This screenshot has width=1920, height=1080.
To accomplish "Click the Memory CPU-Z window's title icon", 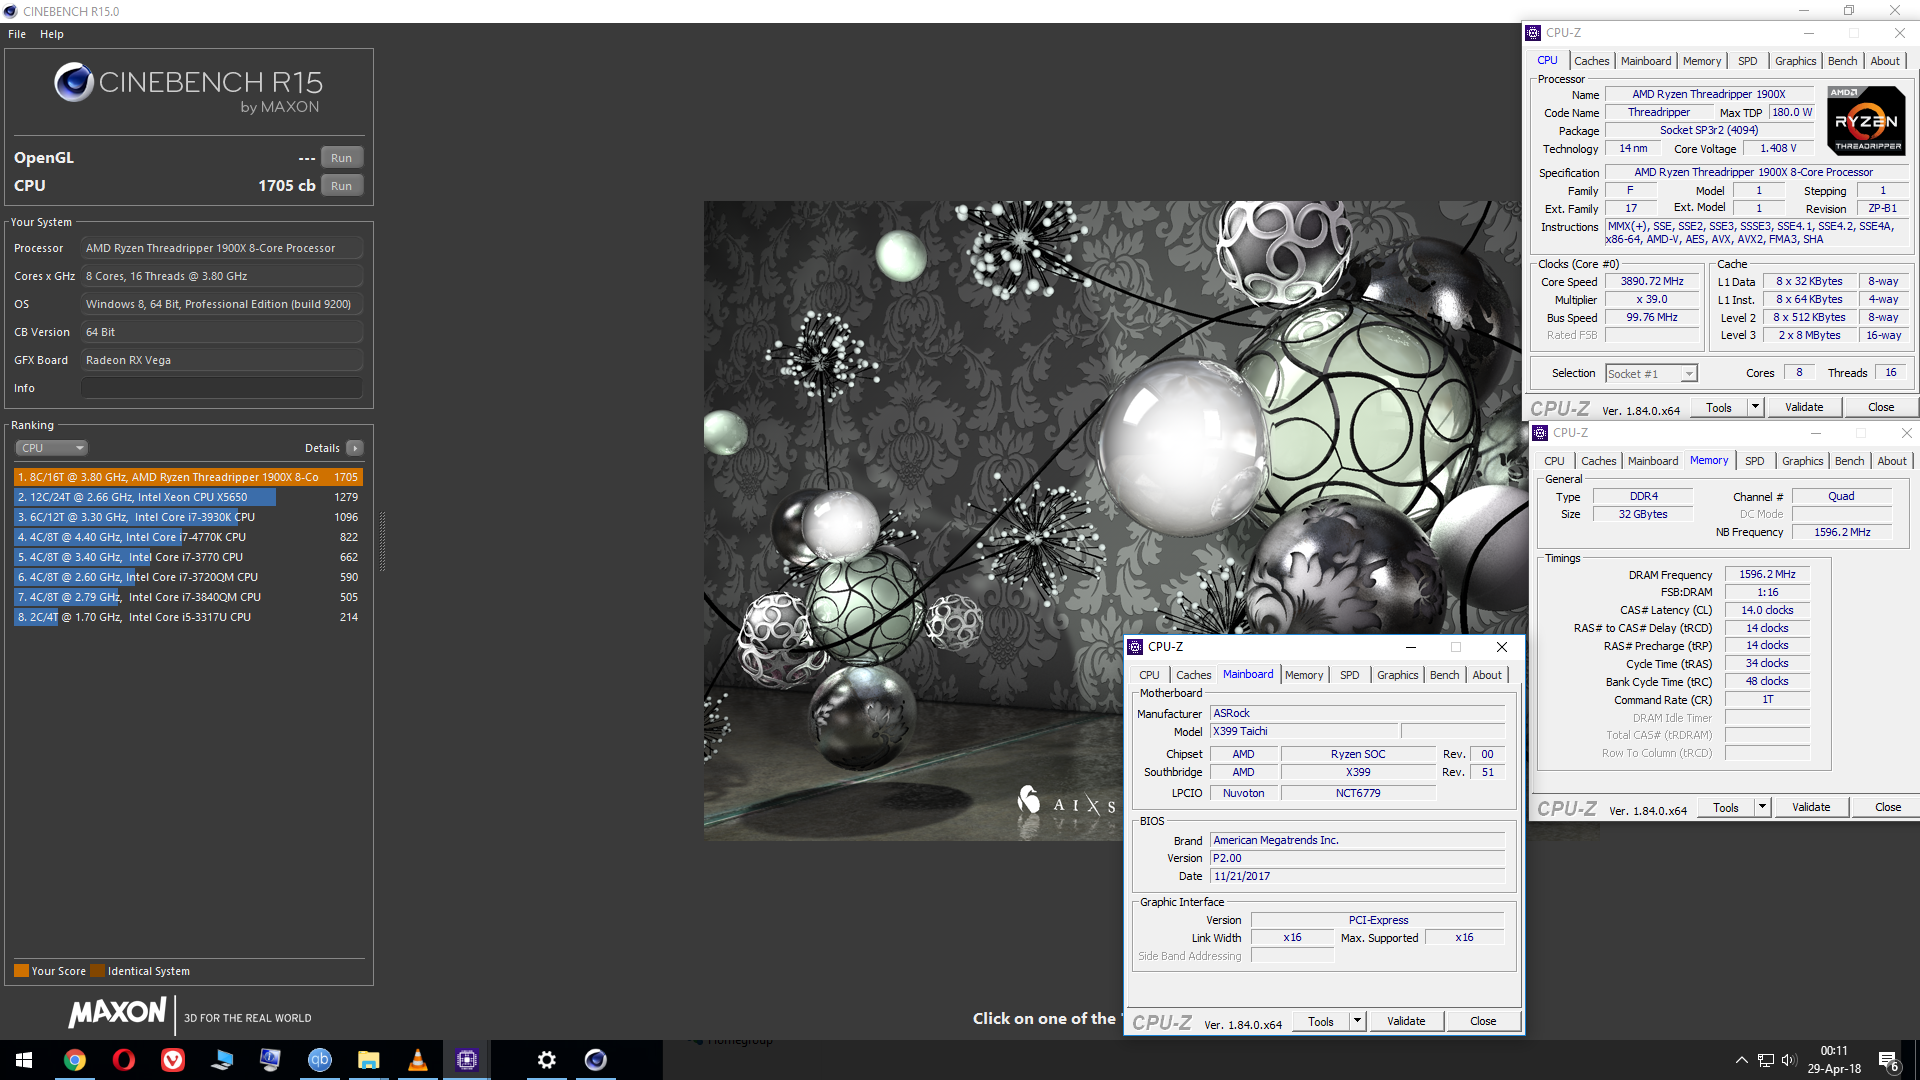I will click(x=1540, y=433).
